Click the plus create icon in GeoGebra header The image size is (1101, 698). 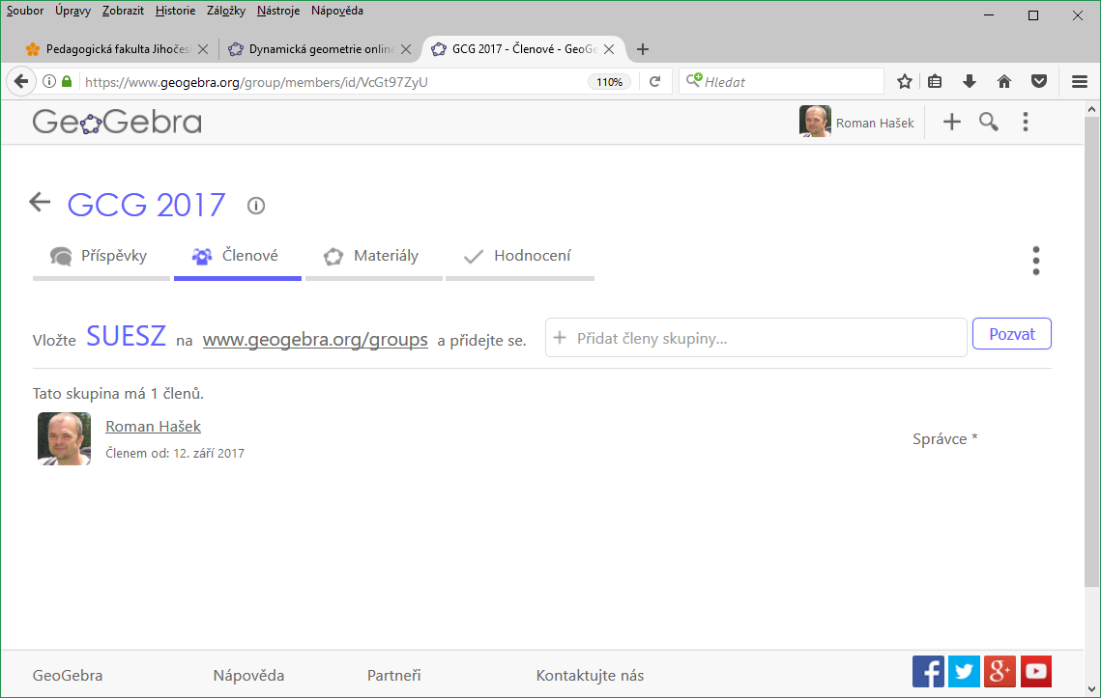coord(951,122)
